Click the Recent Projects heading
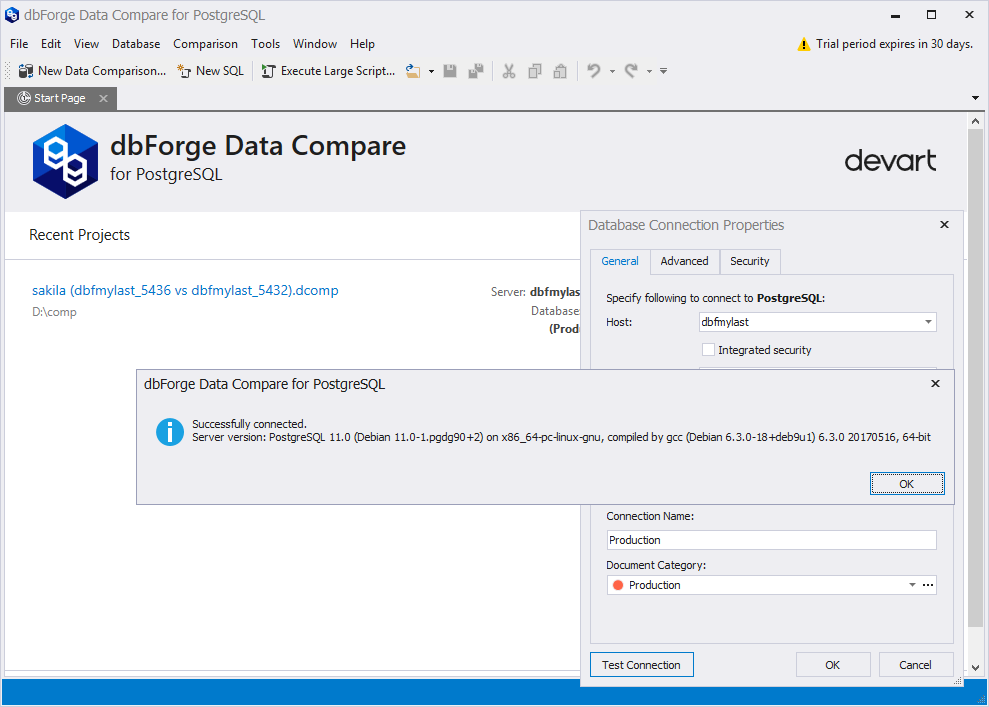 click(79, 235)
